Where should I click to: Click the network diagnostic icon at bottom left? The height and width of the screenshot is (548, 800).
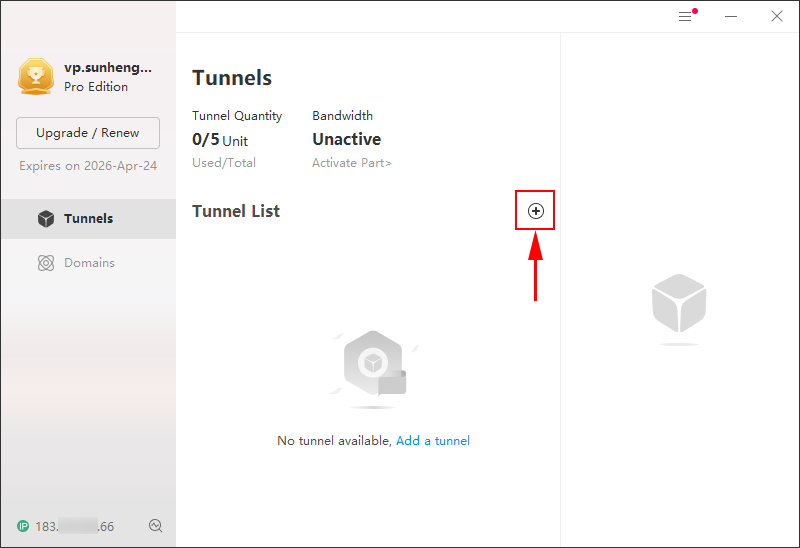click(156, 526)
